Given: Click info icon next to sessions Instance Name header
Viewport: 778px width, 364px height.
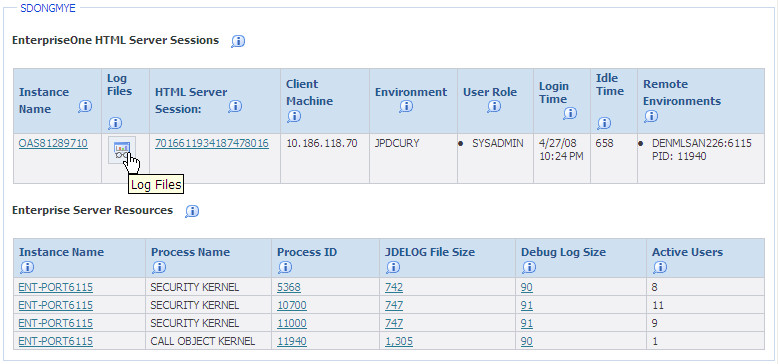Looking at the screenshot, I should (x=85, y=107).
